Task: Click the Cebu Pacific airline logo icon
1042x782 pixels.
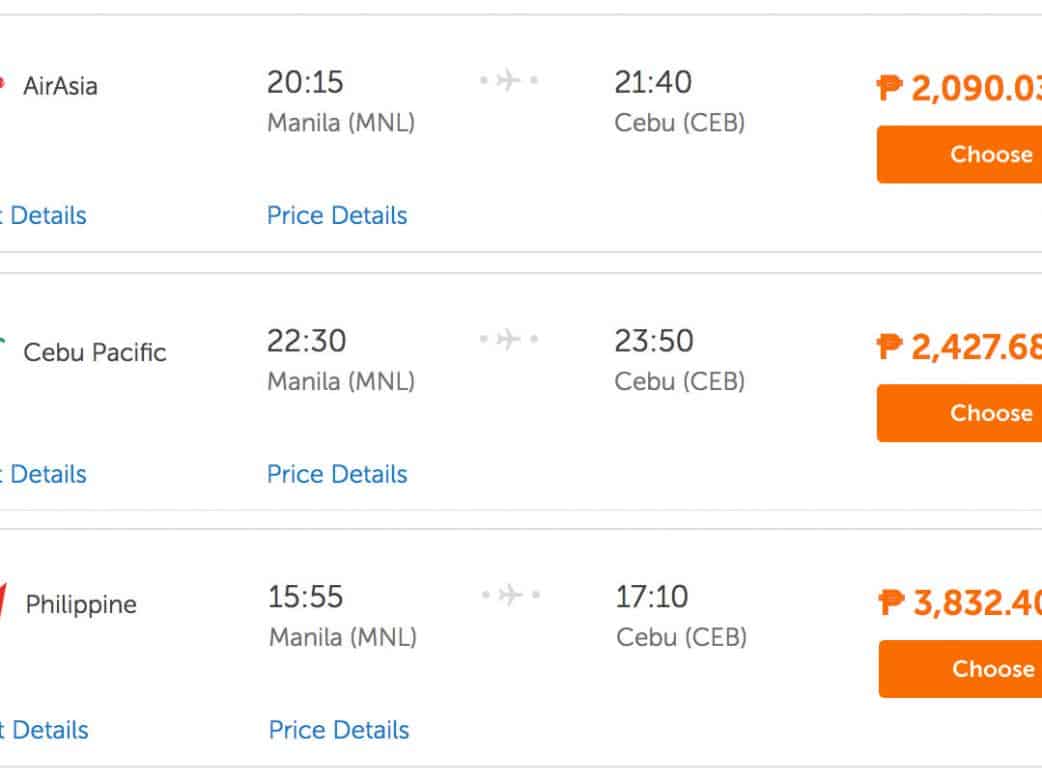Action: (3, 345)
